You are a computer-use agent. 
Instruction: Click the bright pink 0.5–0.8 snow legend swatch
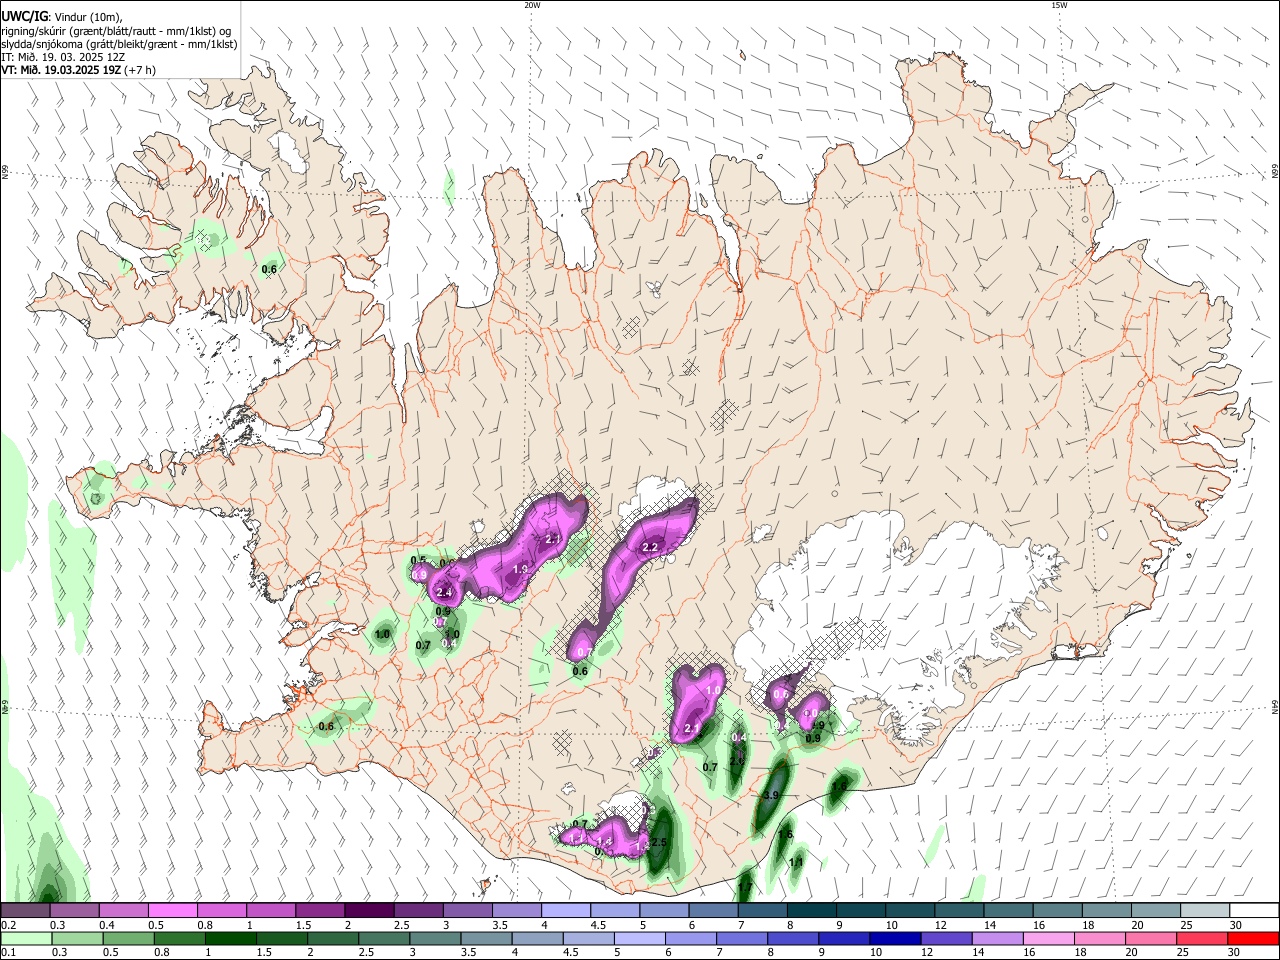click(172, 910)
